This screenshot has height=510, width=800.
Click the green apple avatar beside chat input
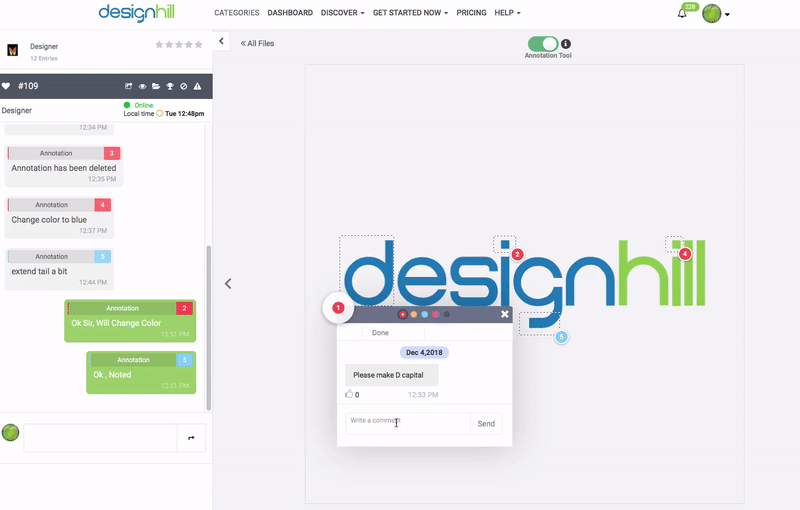tap(10, 432)
